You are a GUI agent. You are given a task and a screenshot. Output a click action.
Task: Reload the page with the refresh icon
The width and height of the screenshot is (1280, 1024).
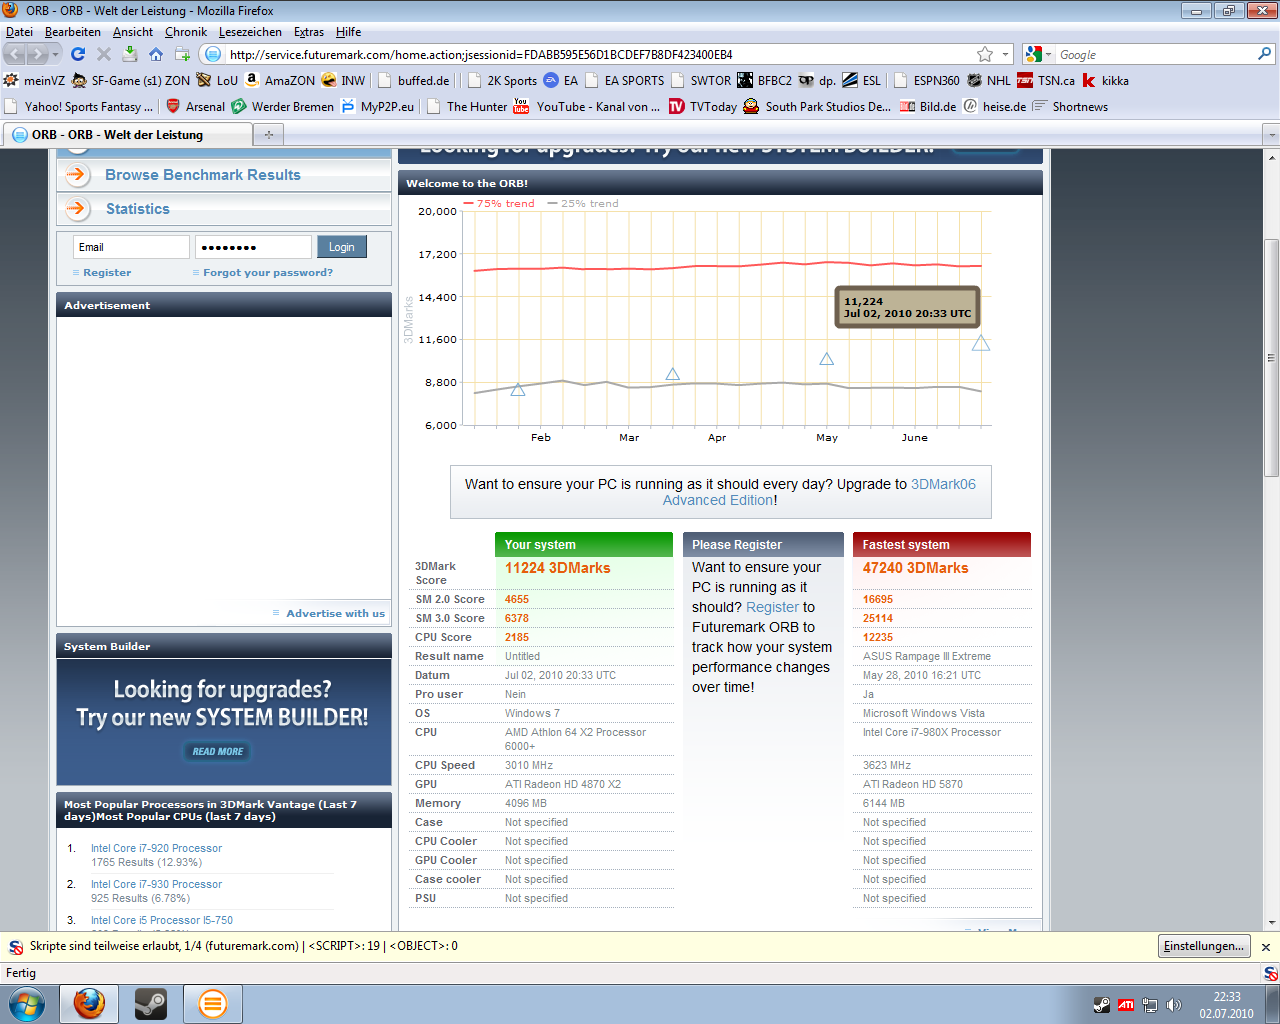tap(78, 54)
